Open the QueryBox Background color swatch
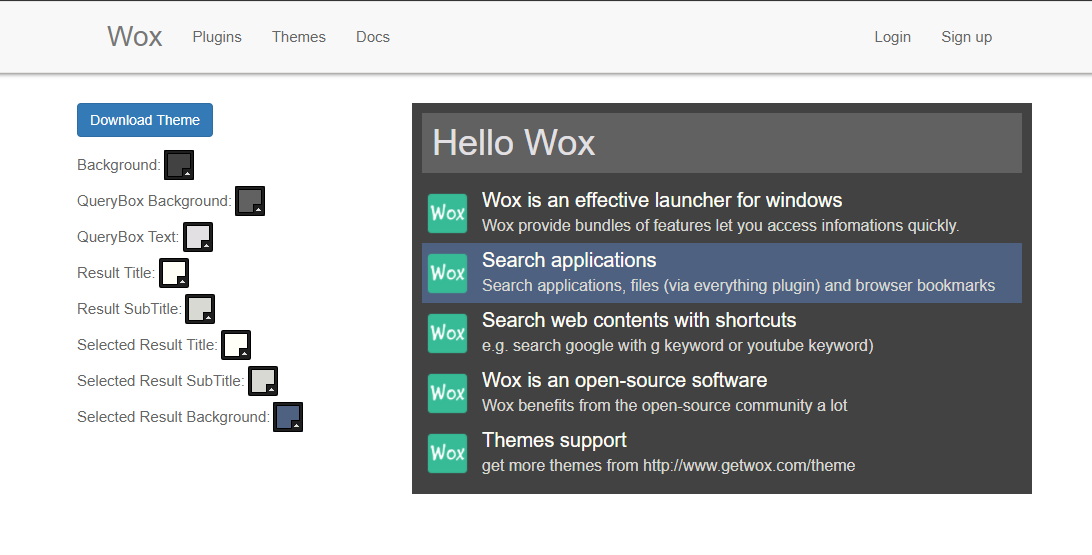Screen dimensions: 1092x555 (250, 201)
